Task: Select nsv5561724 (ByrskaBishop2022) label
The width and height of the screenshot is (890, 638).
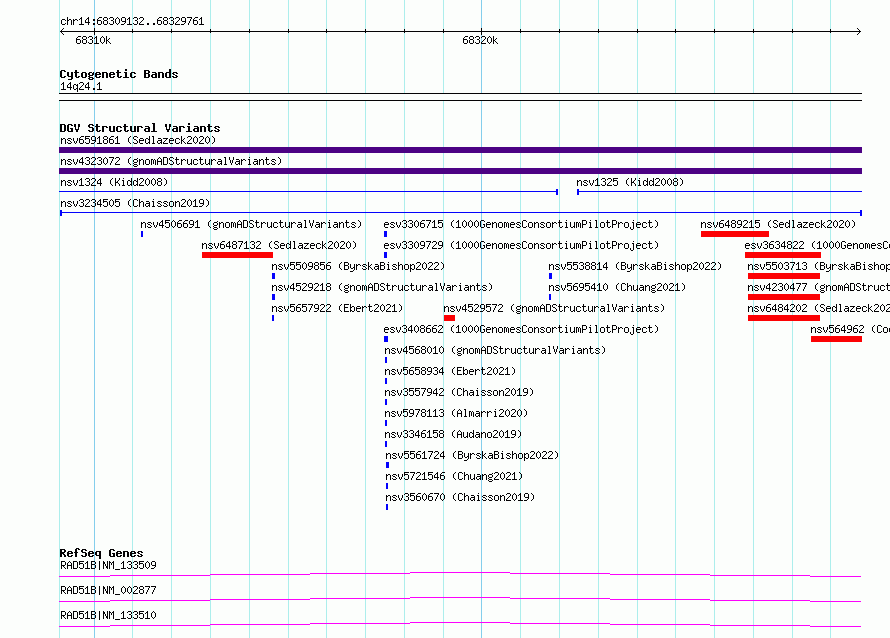Action: click(472, 455)
